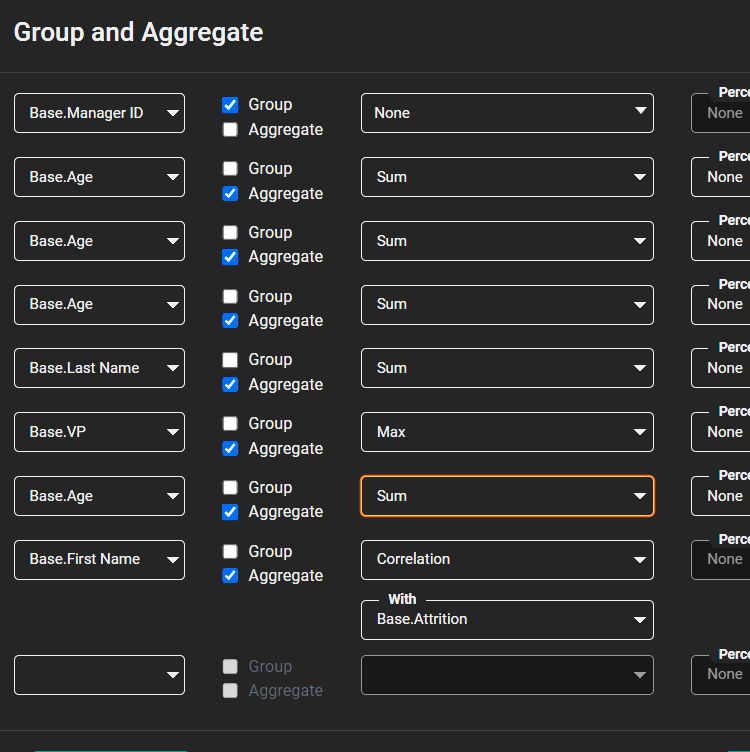Screen dimensions: 750x752
Task: Open the Base.VP field dropdown
Action: (99, 432)
